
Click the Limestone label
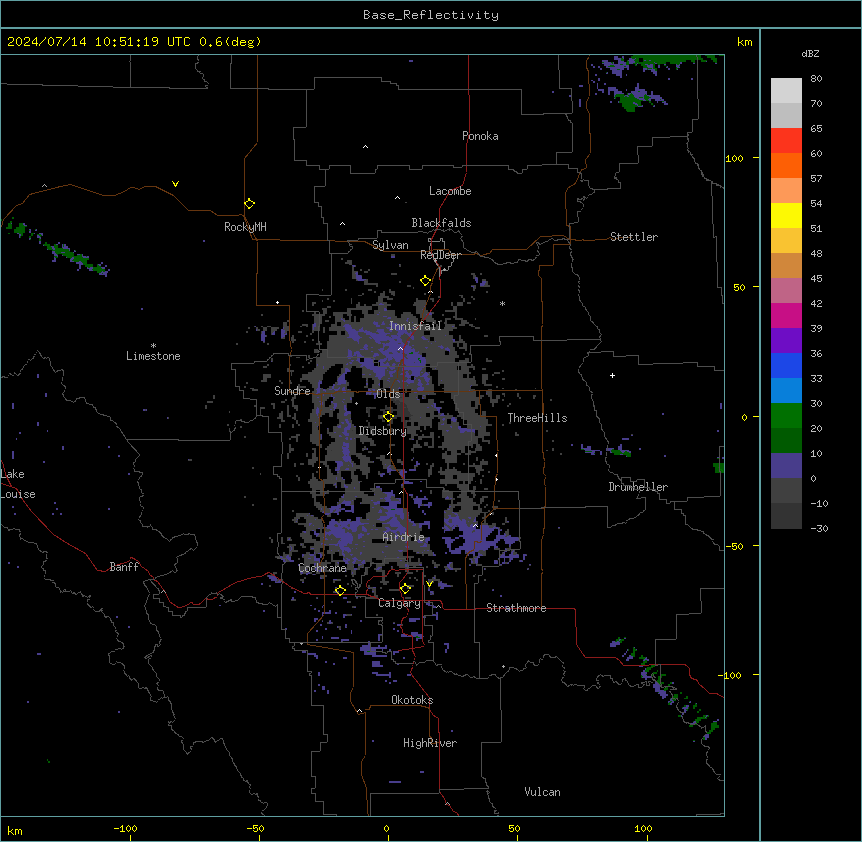[x=153, y=356]
